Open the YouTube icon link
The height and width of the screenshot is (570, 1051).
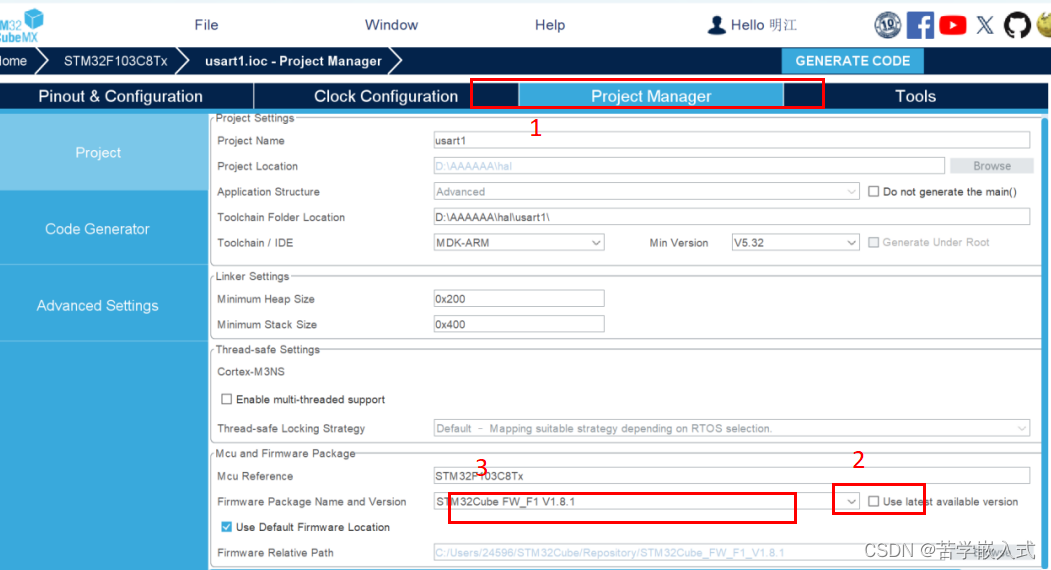coord(952,25)
